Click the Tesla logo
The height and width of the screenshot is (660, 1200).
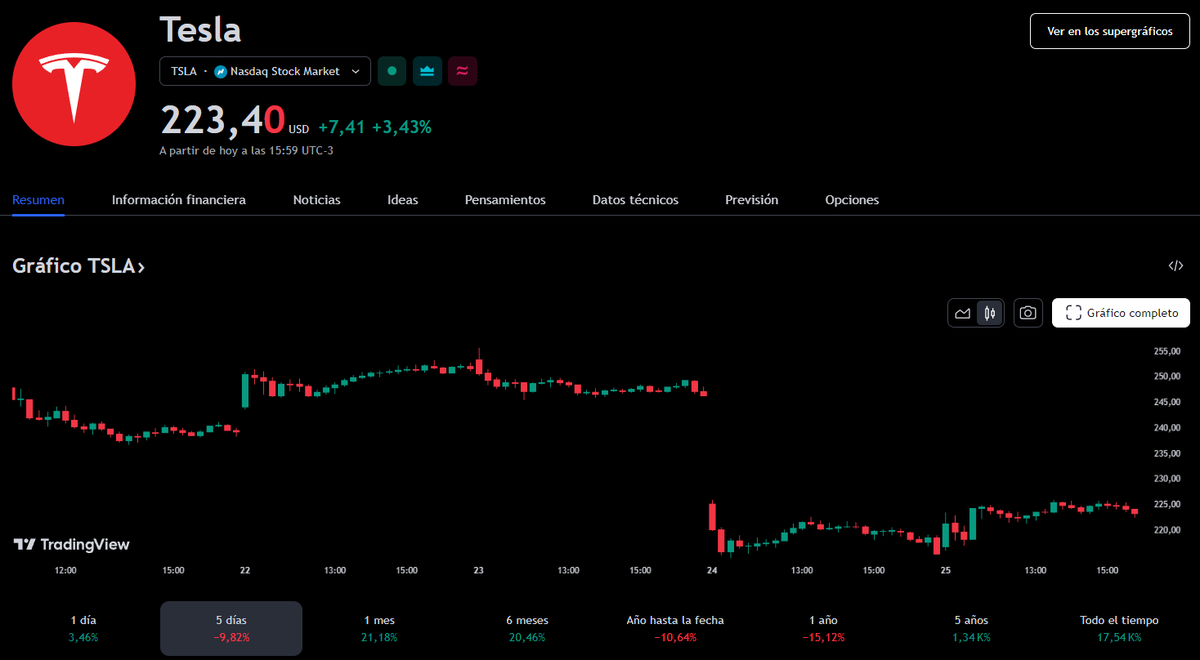point(73,84)
